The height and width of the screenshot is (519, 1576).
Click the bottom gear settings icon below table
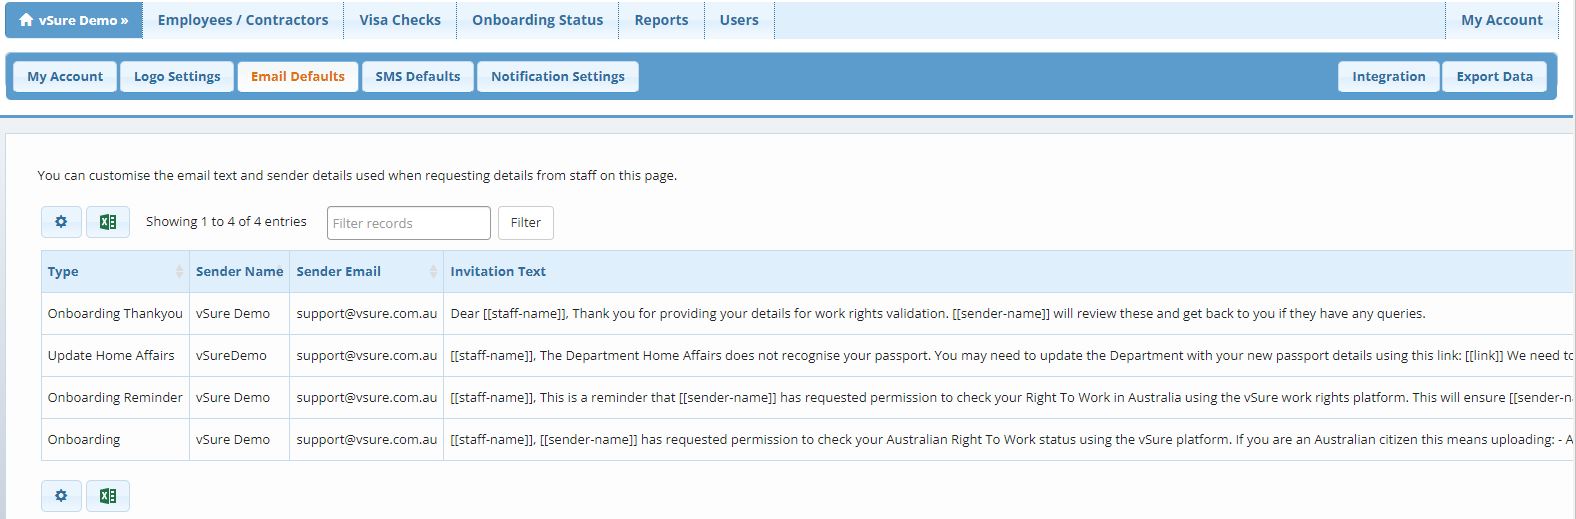pos(61,496)
